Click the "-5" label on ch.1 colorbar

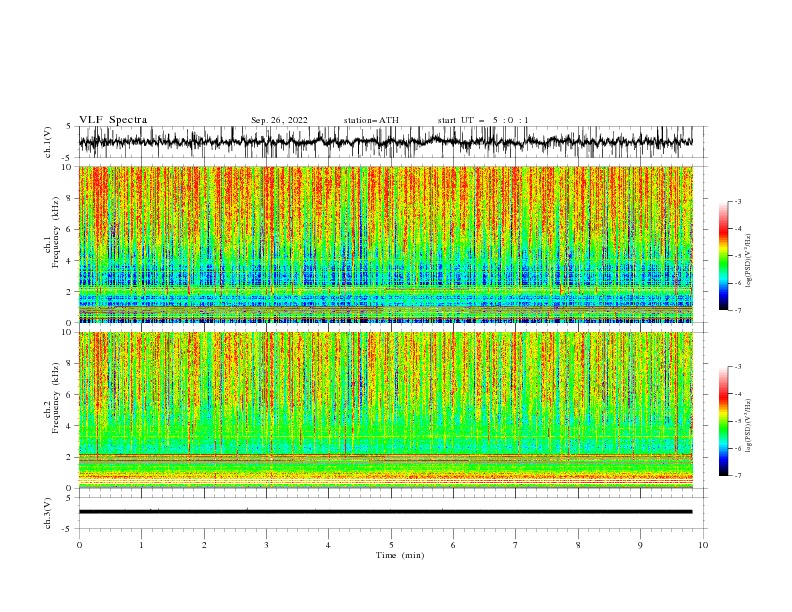737,256
